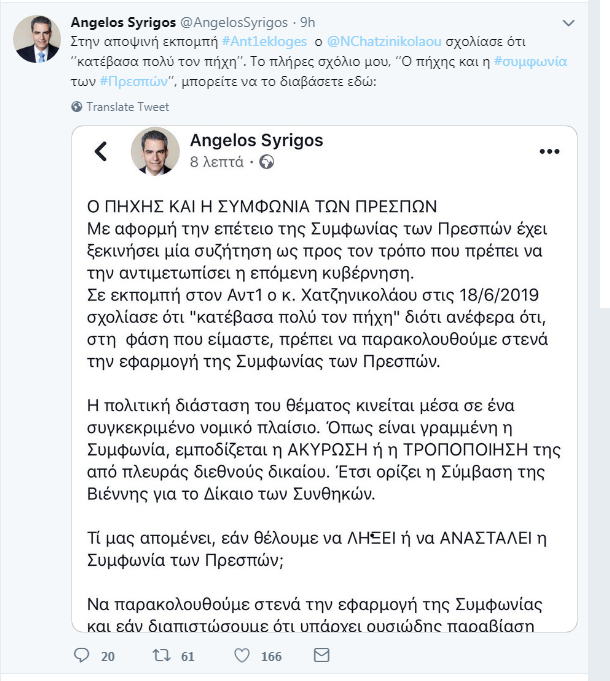Click Translate Tweet link
The height and width of the screenshot is (681, 610).
tap(127, 107)
